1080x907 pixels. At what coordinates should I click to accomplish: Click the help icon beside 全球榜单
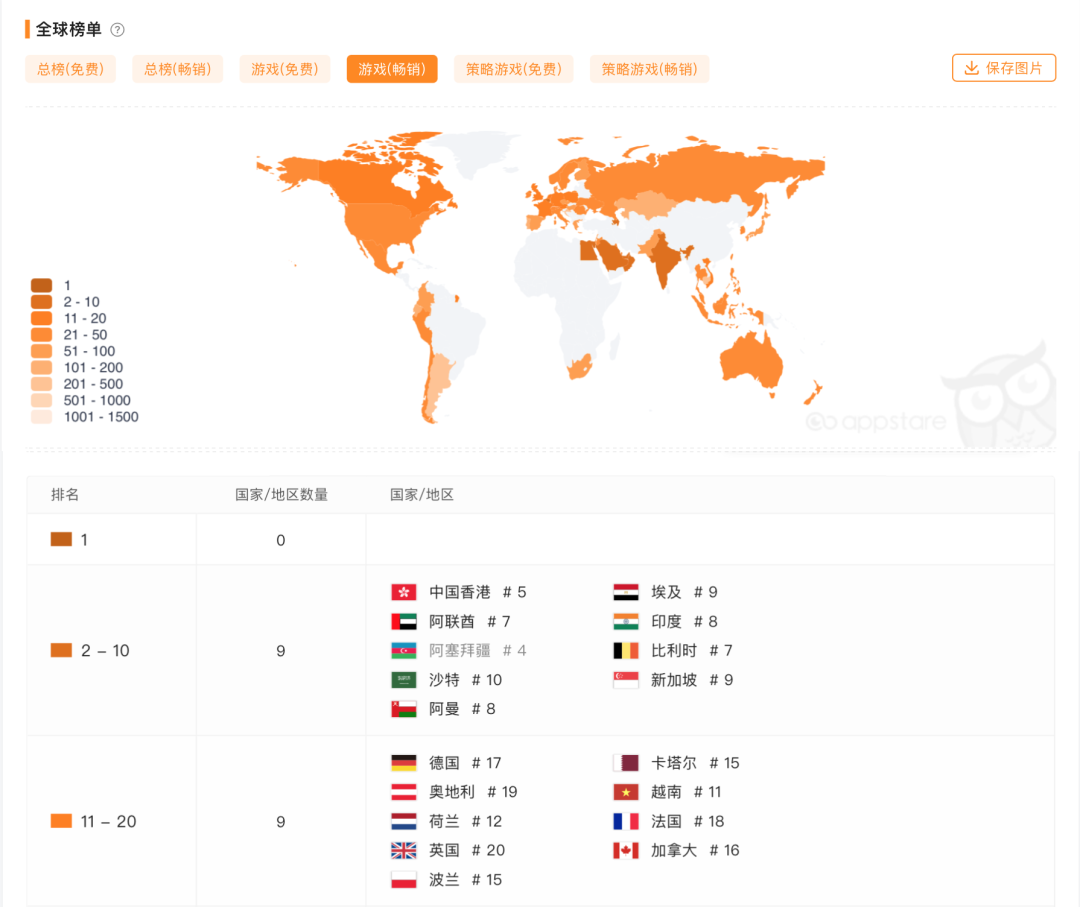coord(118,30)
